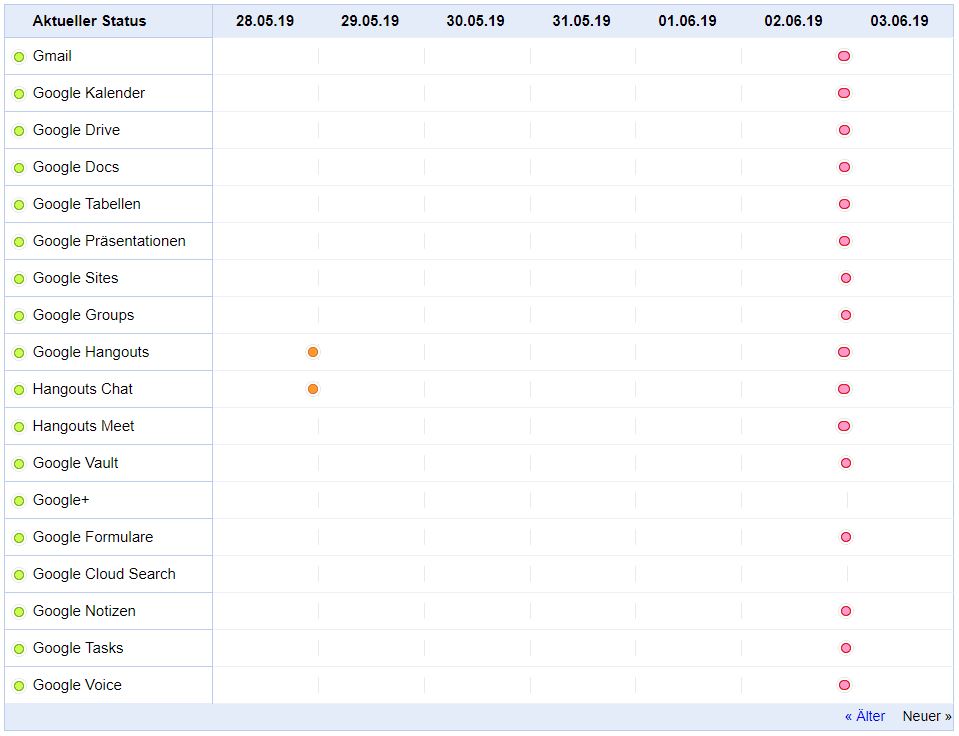This screenshot has width=959, height=736.
Task: Select the Google Notizen service name
Action: tap(84, 611)
